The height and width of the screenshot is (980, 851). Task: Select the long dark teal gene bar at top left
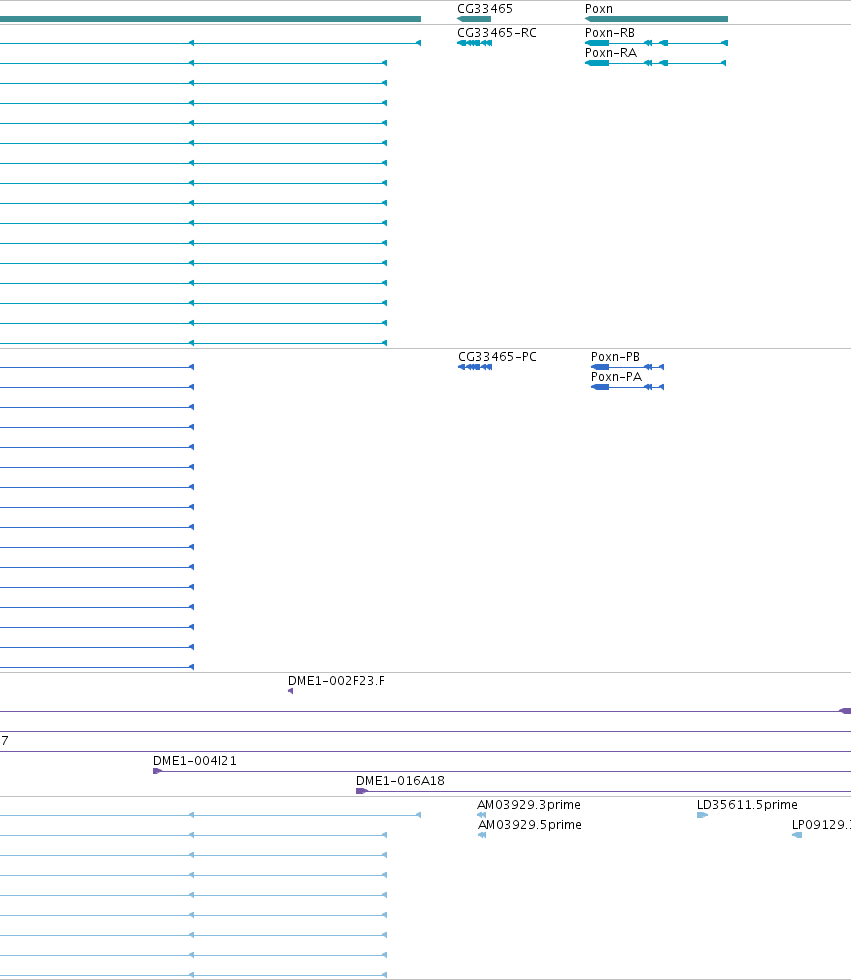(211, 19)
